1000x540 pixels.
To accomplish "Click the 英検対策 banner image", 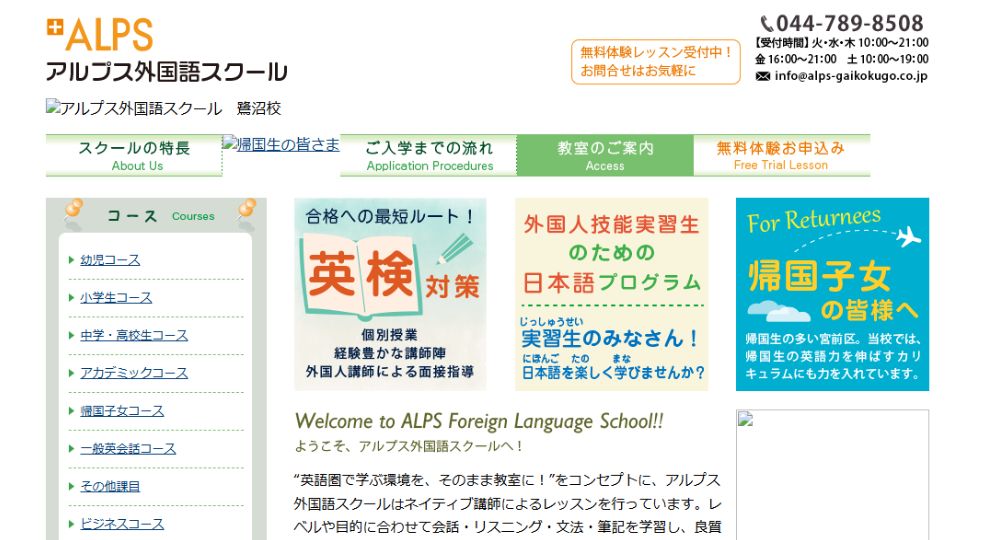I will point(390,294).
